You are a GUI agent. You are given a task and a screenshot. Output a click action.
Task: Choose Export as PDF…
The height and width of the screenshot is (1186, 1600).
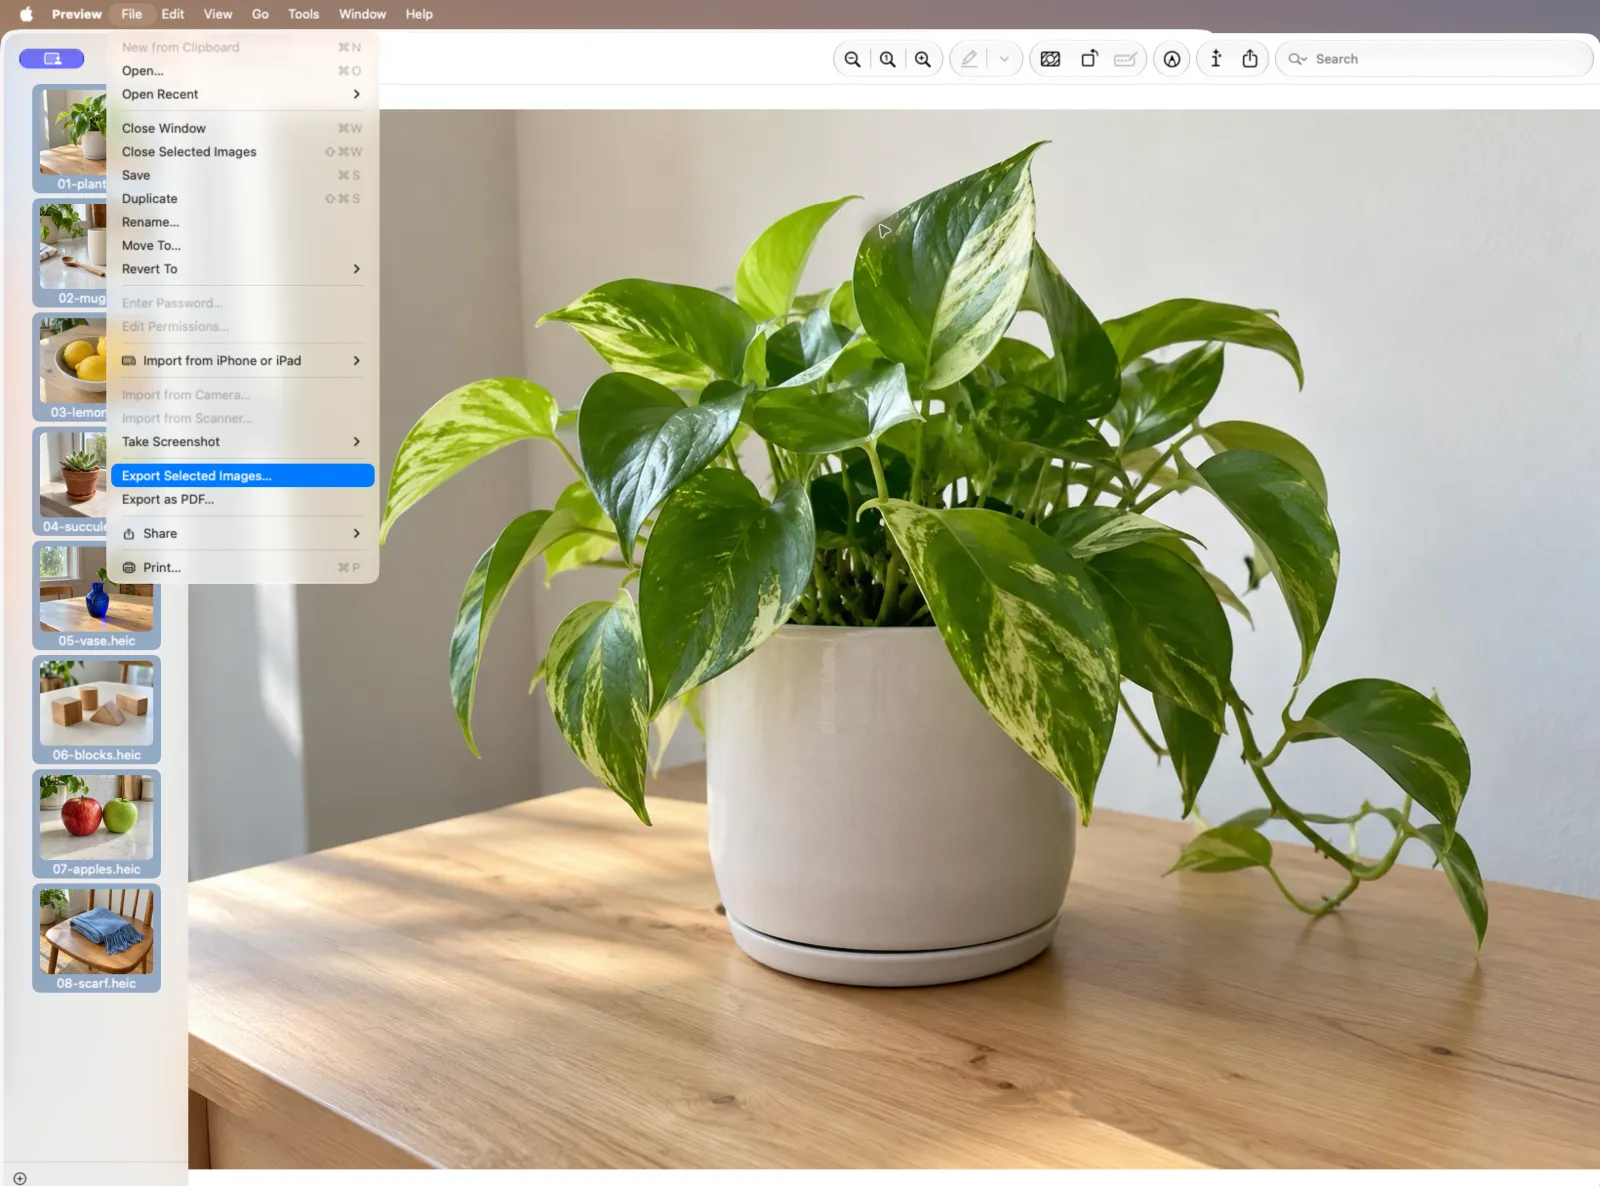coord(242,499)
